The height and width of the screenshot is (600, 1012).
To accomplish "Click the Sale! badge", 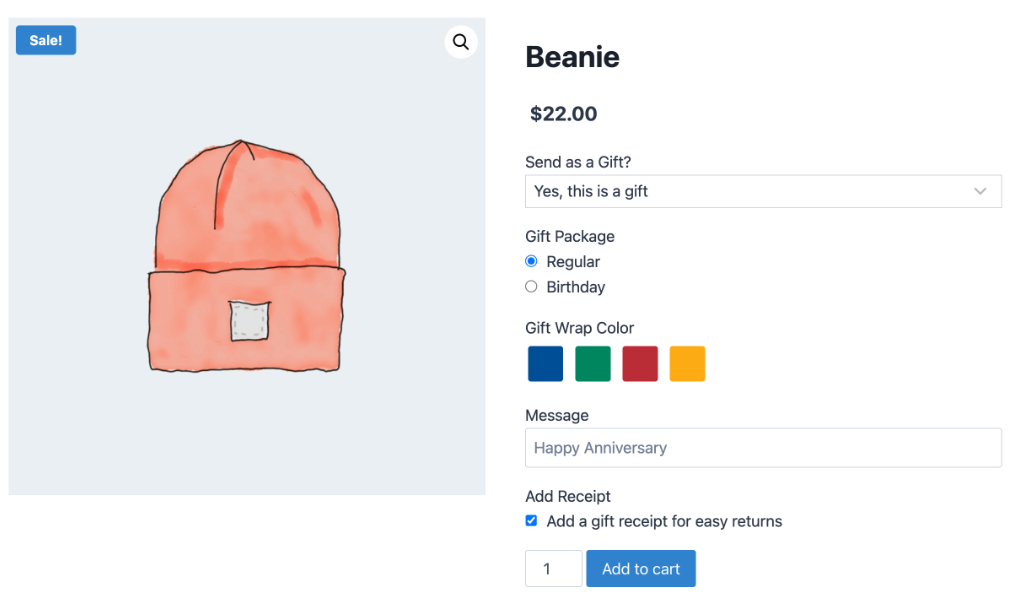I will (46, 40).
